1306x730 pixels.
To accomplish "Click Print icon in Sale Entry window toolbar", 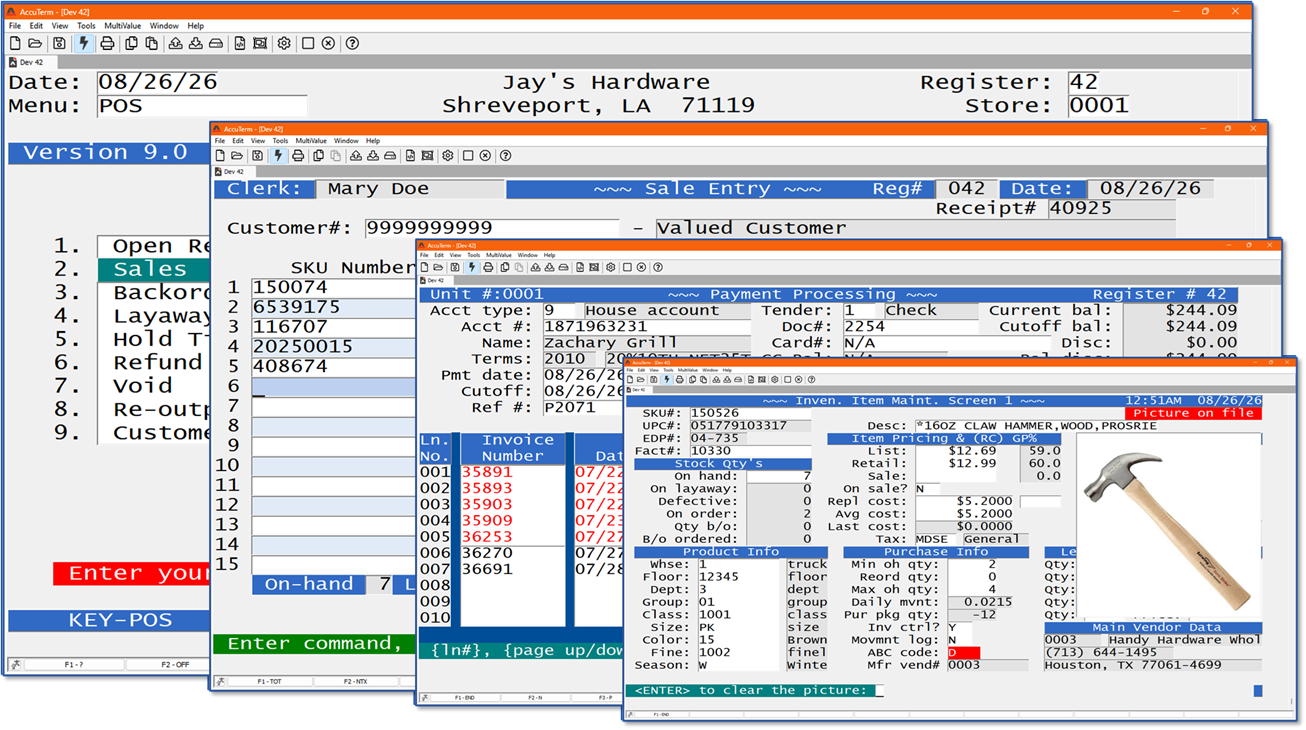I will [x=297, y=156].
